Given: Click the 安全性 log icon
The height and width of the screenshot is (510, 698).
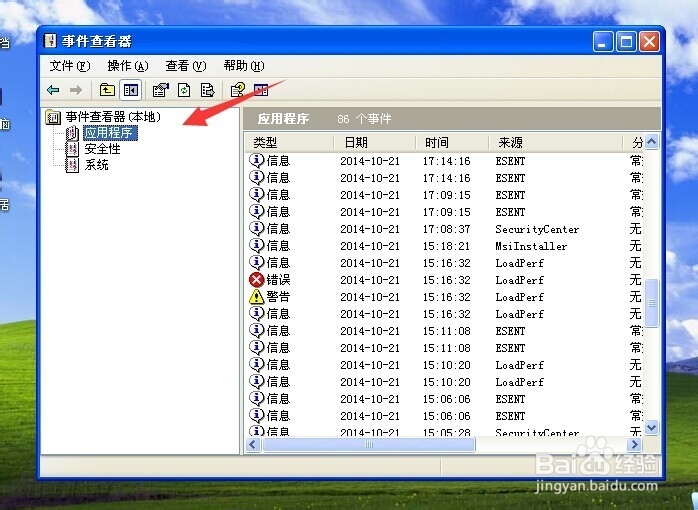Looking at the screenshot, I should pos(72,149).
